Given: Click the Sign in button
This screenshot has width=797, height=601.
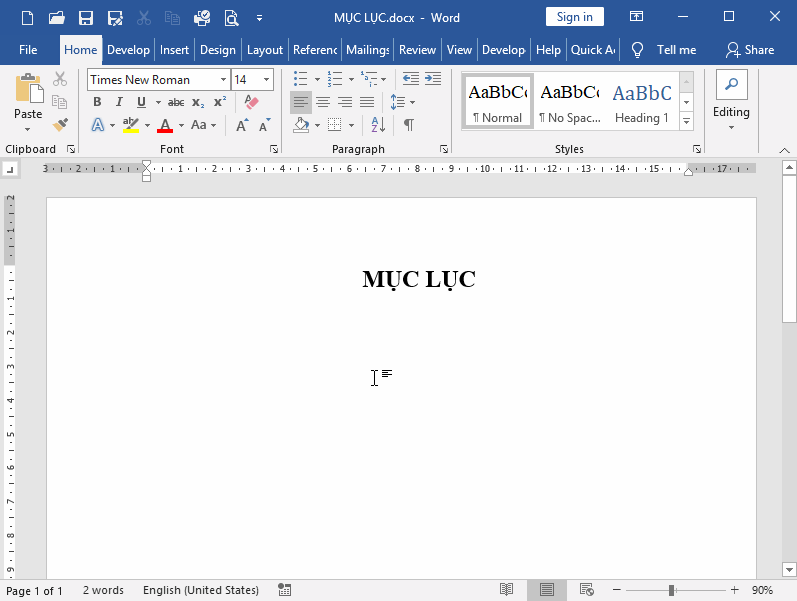Looking at the screenshot, I should coord(574,17).
